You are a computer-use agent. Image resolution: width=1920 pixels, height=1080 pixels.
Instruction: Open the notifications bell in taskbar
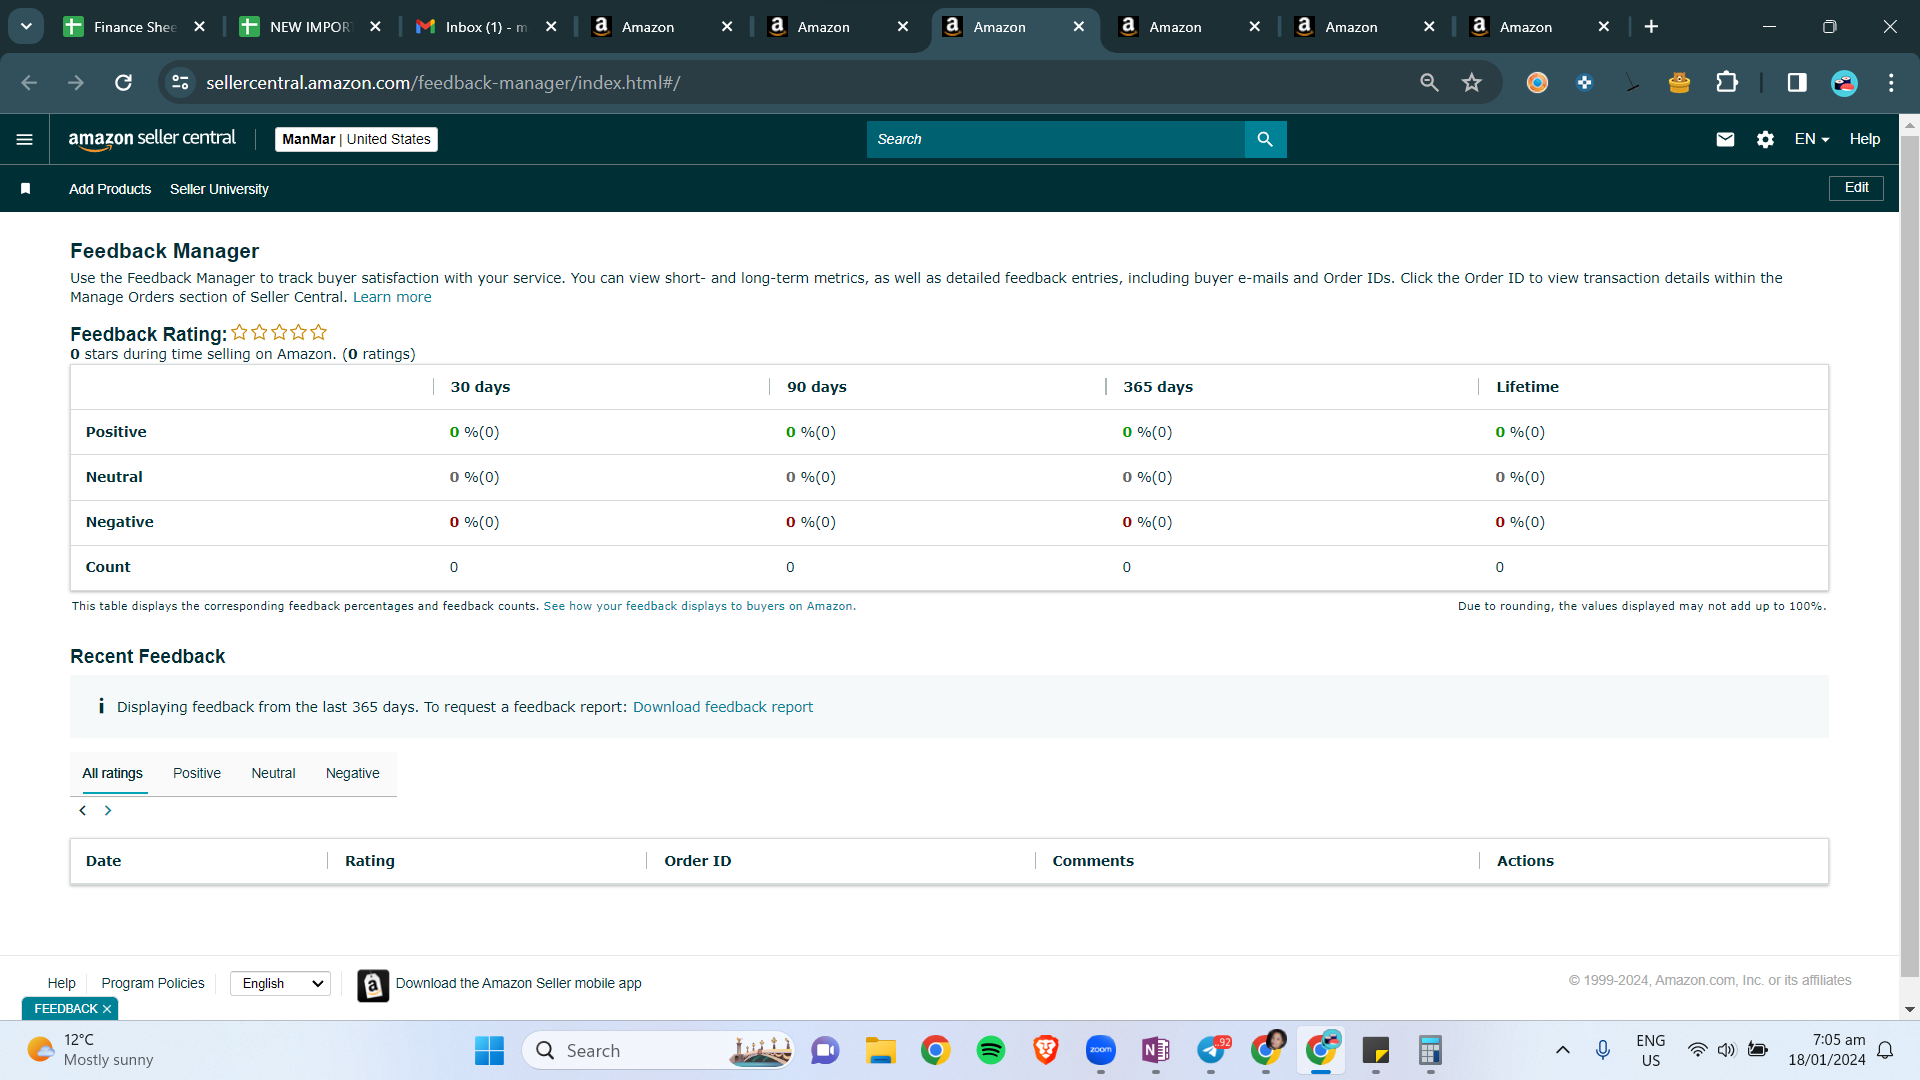(x=1885, y=1050)
